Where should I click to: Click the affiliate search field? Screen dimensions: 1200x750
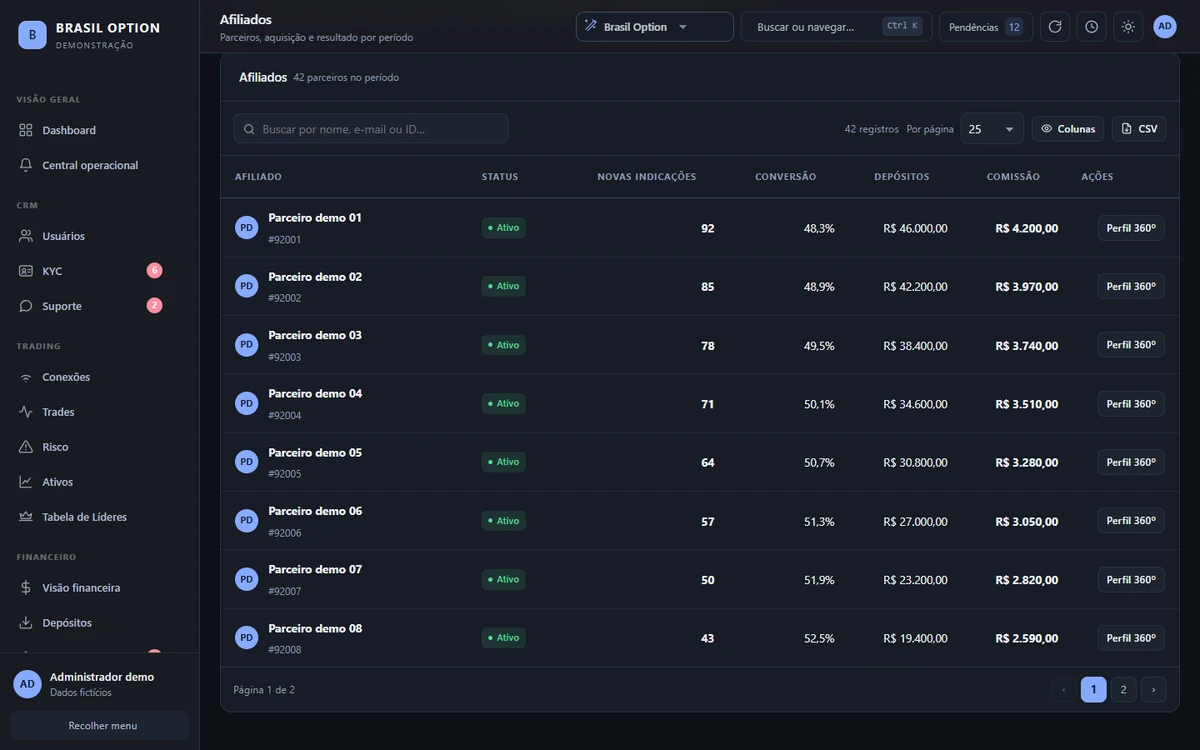[x=371, y=129]
